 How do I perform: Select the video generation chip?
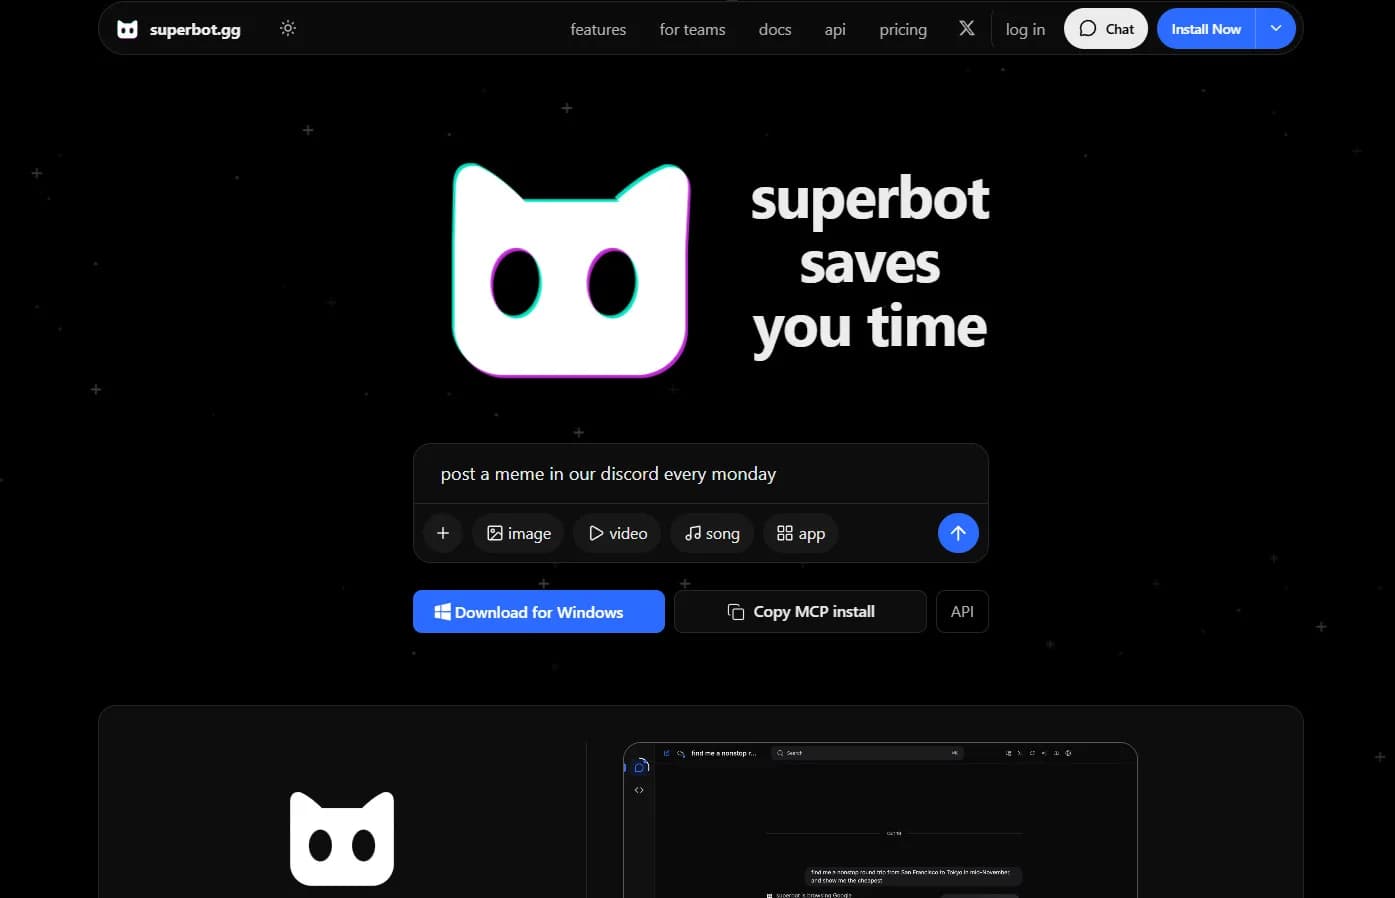click(x=617, y=533)
